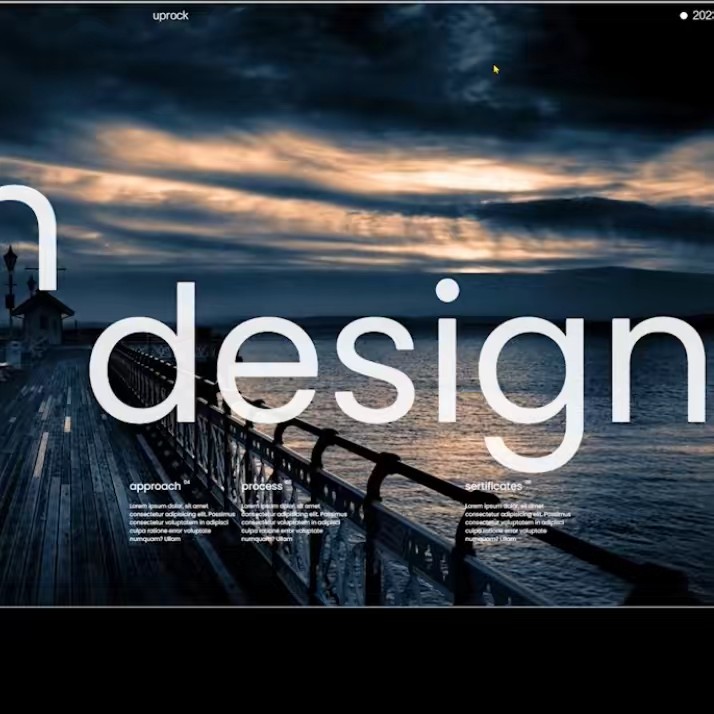This screenshot has width=714, height=714.
Task: Click the superscript number next to sertificates
Action: [x=527, y=482]
